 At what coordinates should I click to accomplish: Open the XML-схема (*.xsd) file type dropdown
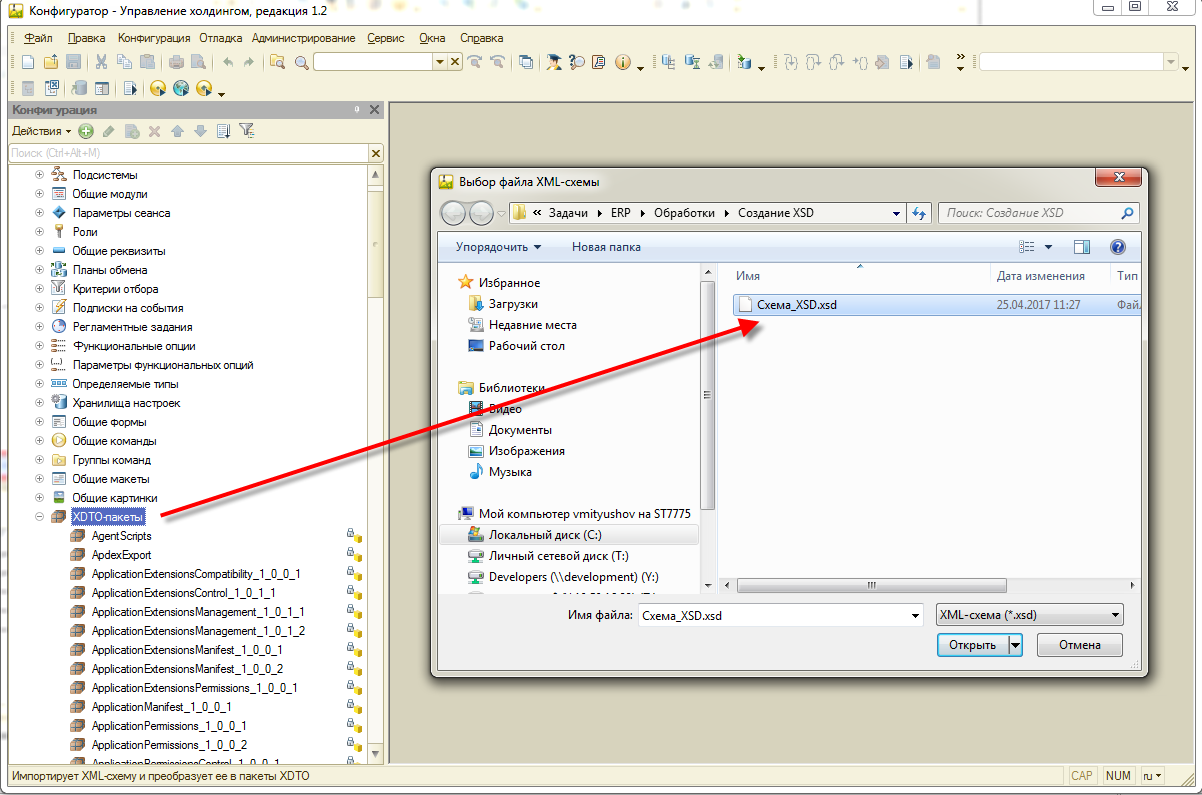coord(1028,615)
